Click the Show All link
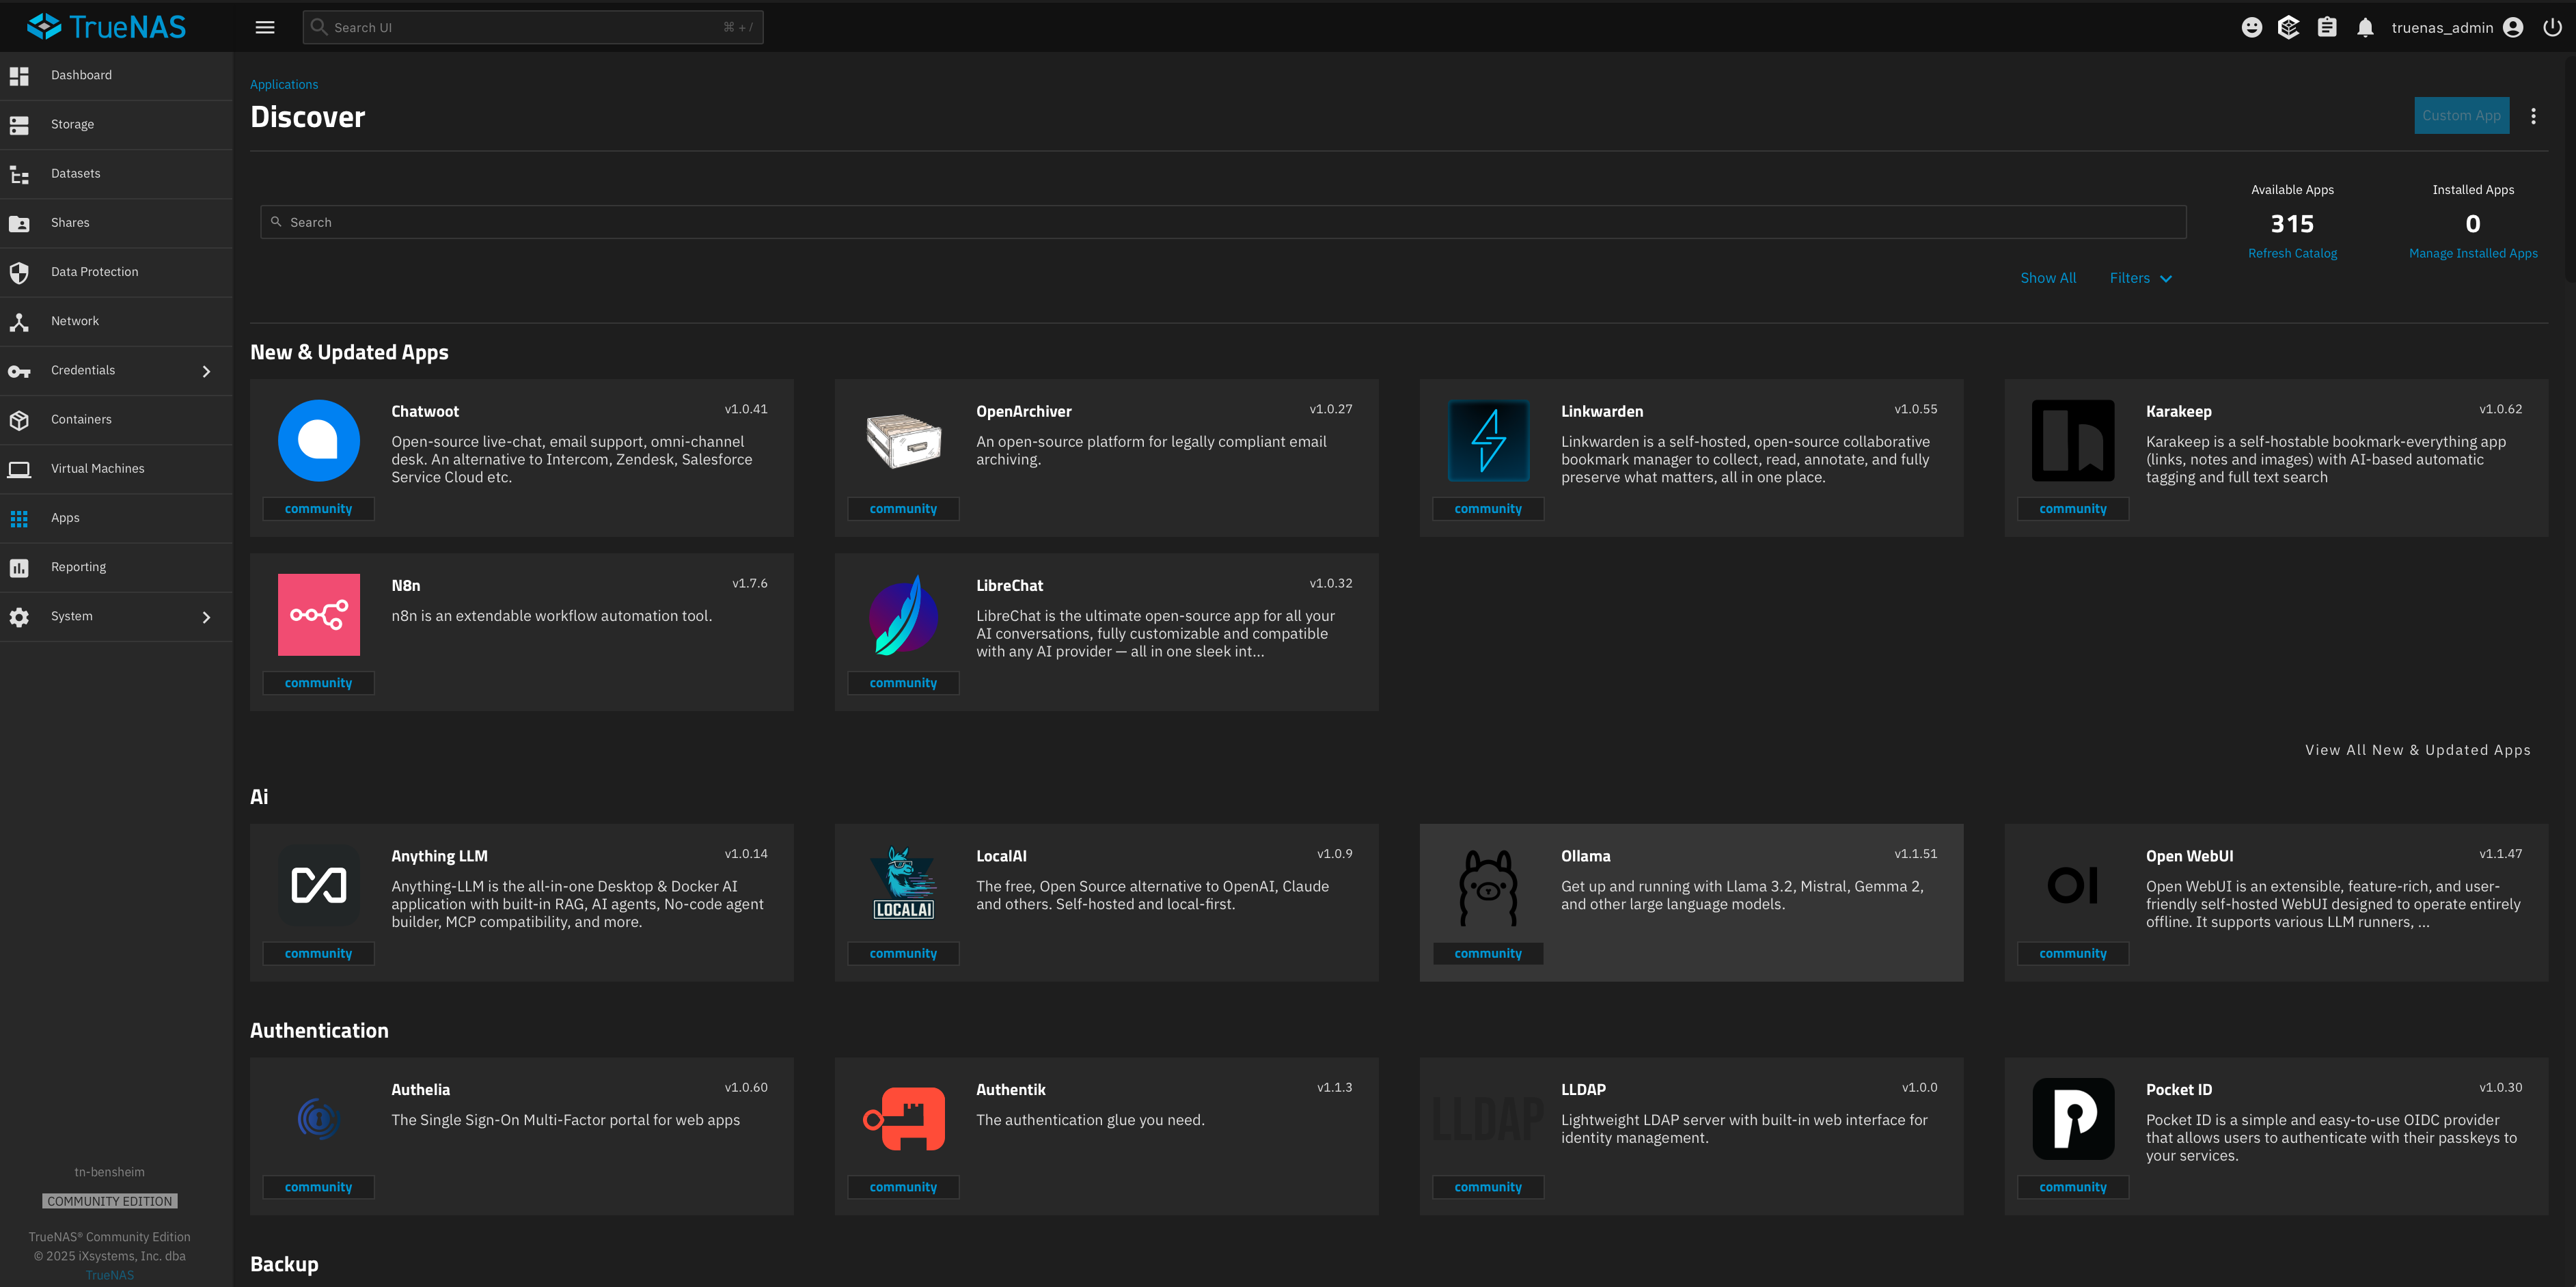This screenshot has width=2576, height=1287. [x=2047, y=278]
